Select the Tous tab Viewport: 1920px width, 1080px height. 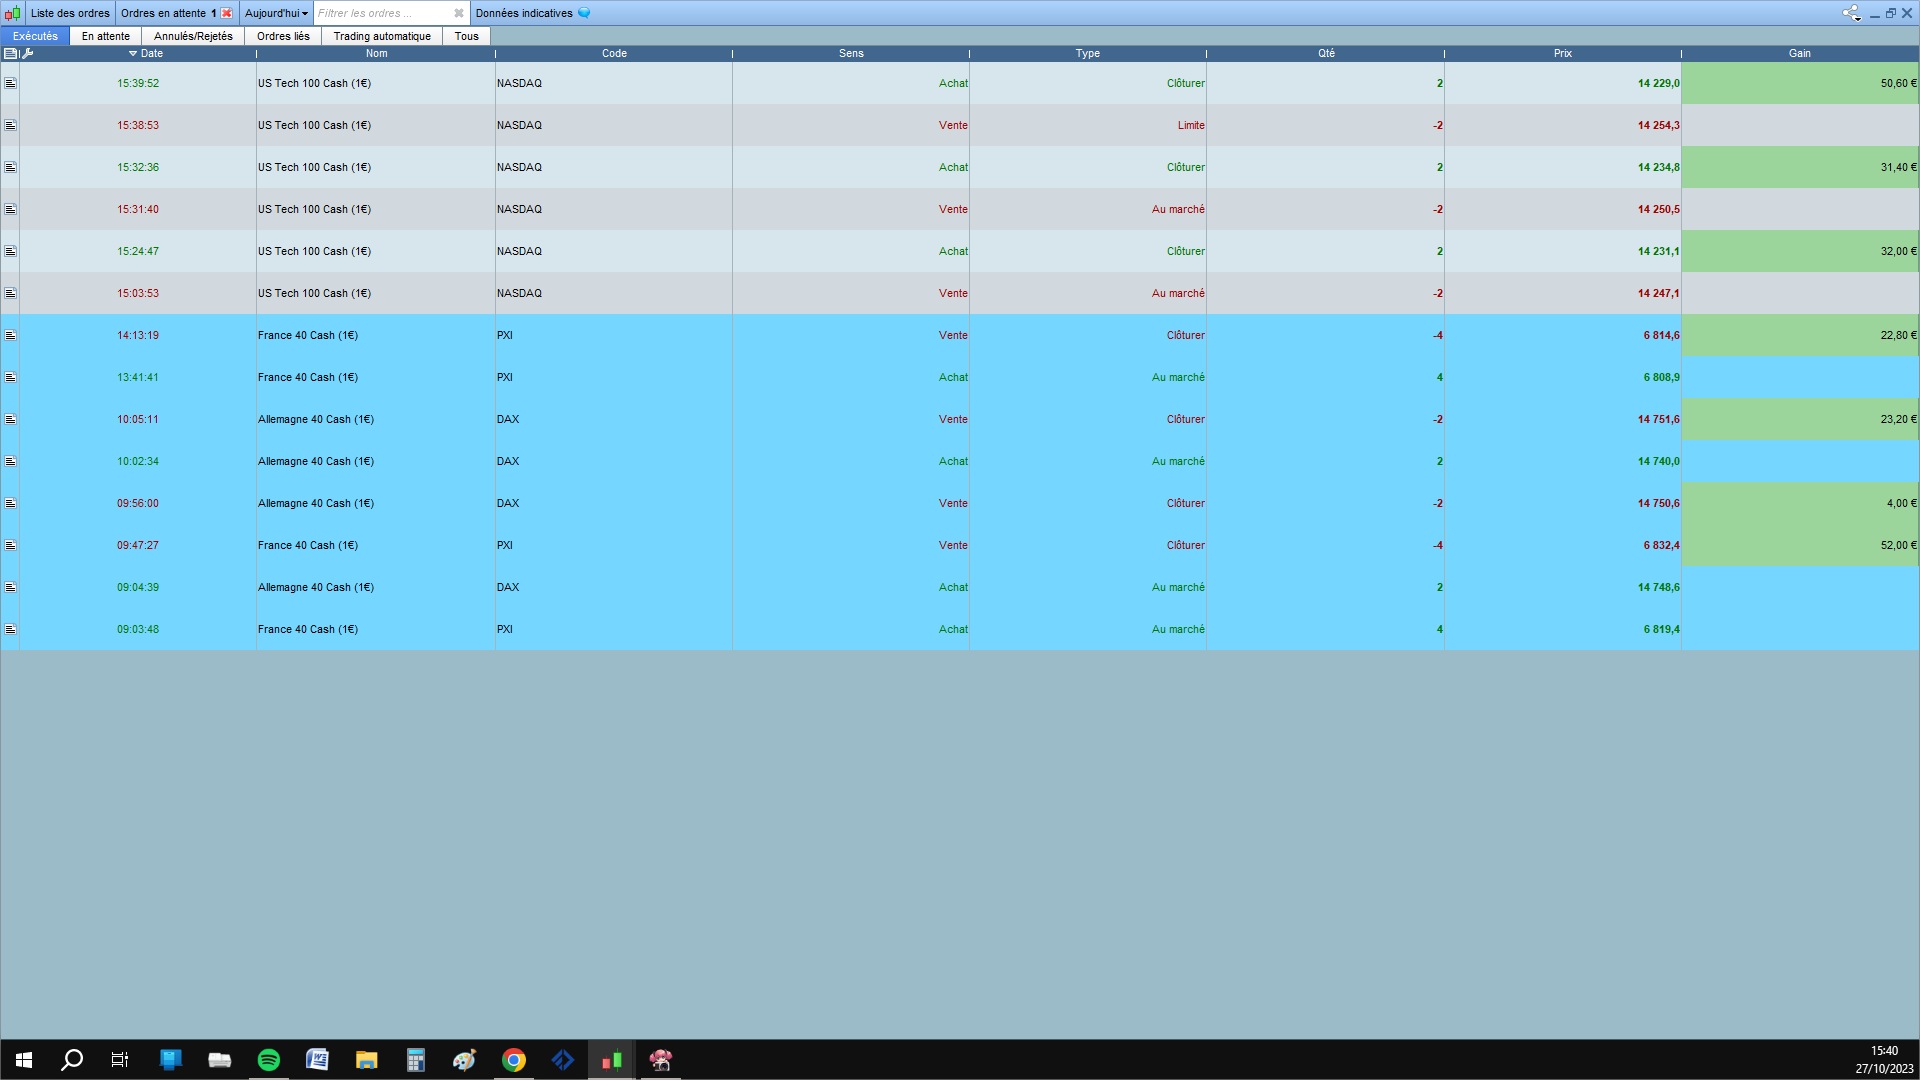click(466, 36)
